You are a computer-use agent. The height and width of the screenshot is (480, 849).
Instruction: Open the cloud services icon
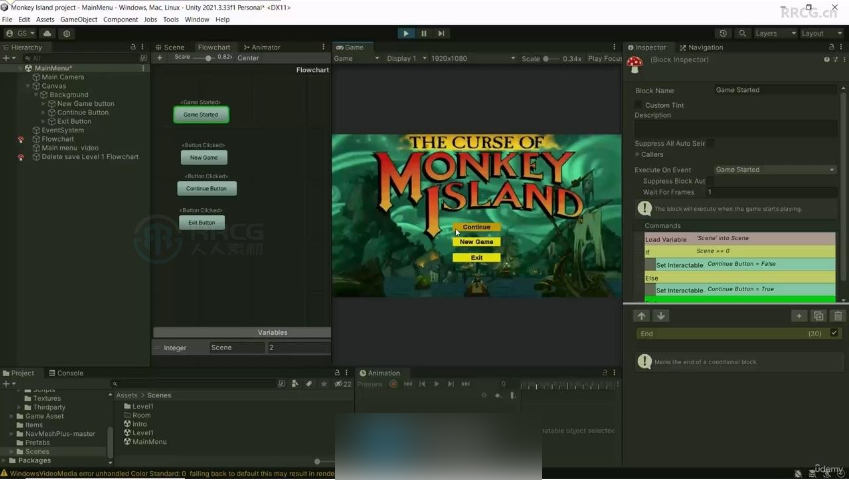(47, 34)
